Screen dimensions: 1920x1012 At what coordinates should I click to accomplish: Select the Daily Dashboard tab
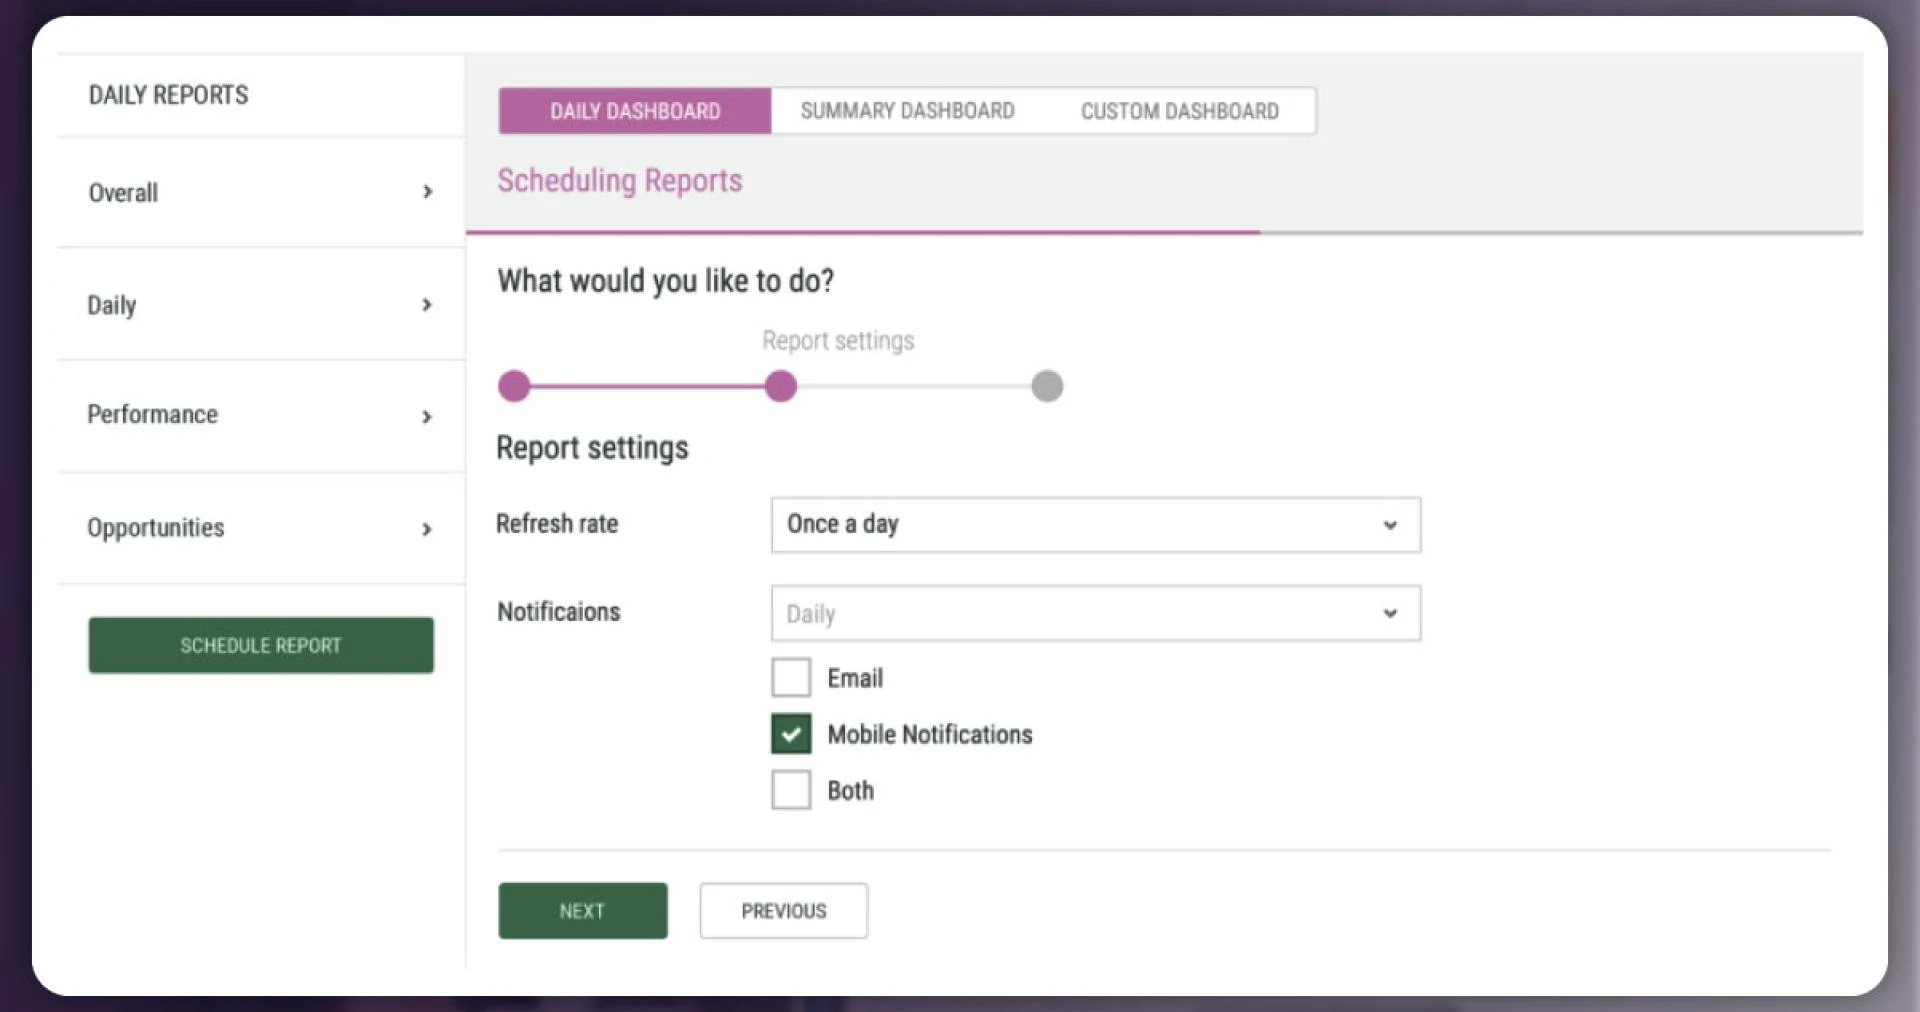634,110
